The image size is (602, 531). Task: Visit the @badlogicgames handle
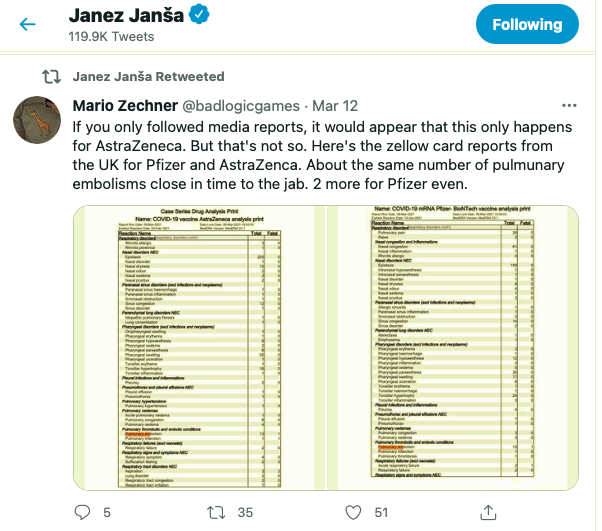234,106
